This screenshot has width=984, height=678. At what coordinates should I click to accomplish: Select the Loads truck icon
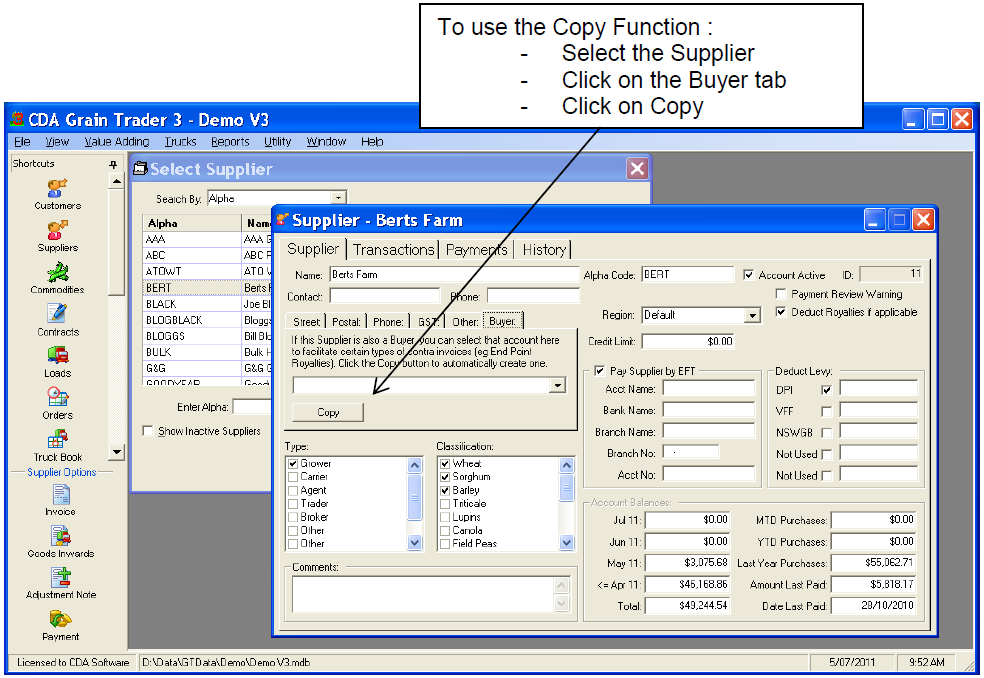tap(57, 356)
